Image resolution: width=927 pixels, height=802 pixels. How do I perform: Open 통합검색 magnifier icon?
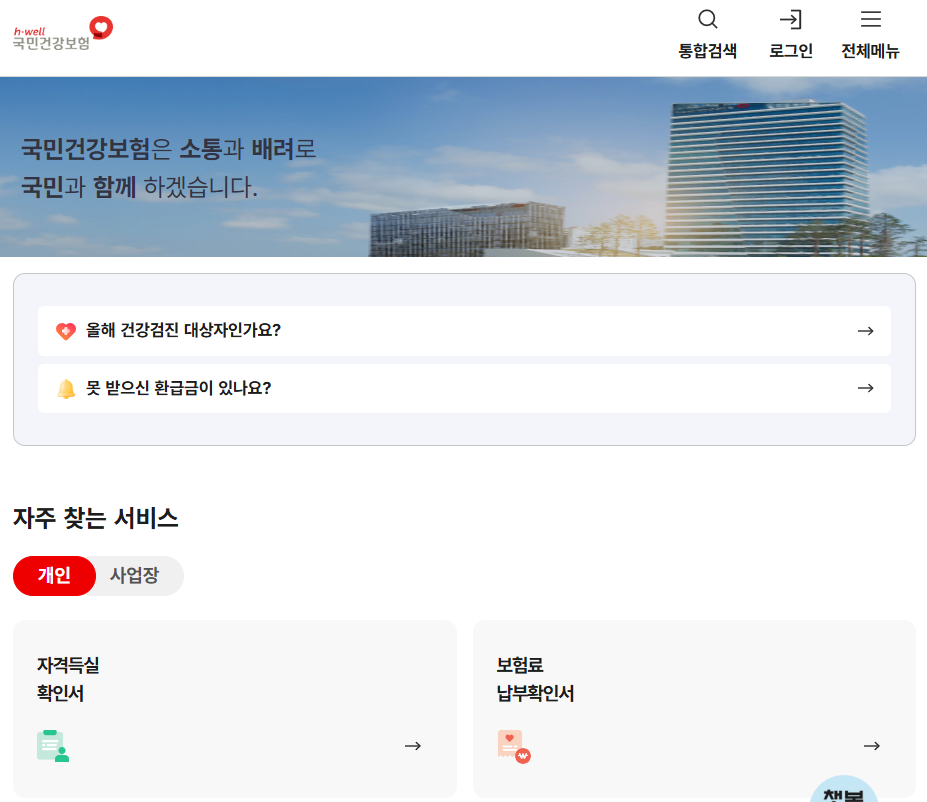click(x=707, y=20)
